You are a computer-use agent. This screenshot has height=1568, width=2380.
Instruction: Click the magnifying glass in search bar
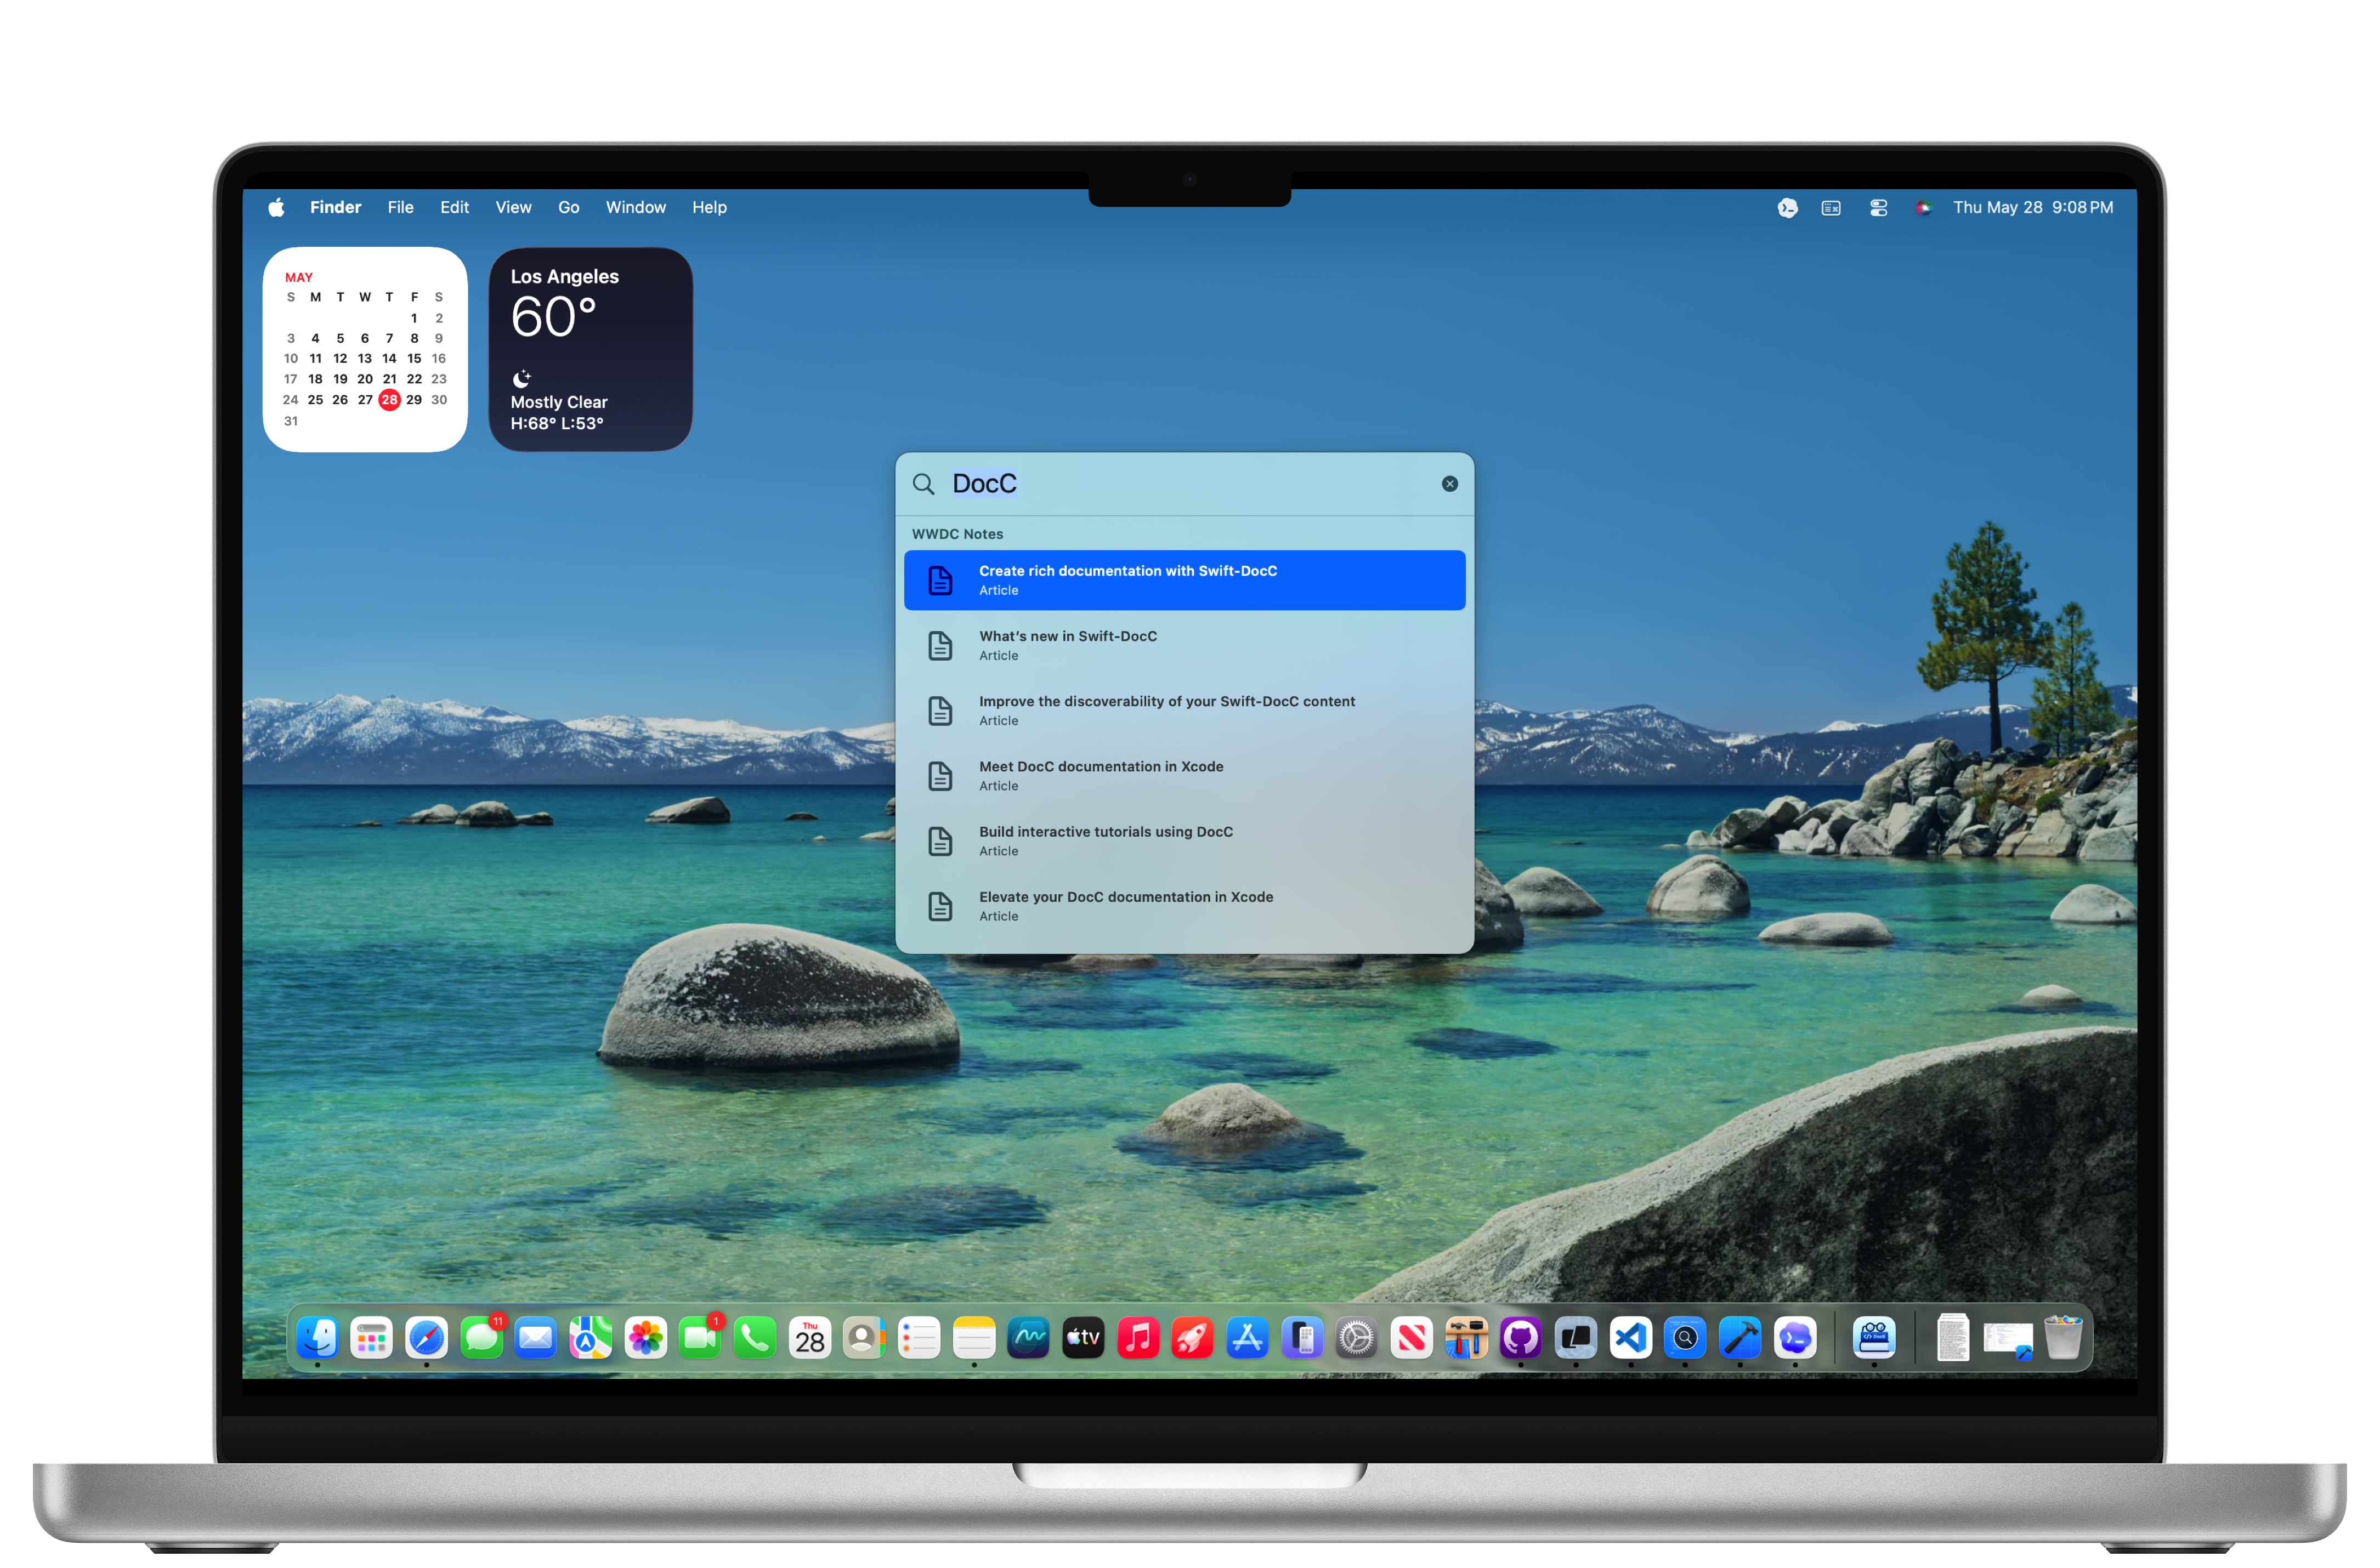point(923,484)
